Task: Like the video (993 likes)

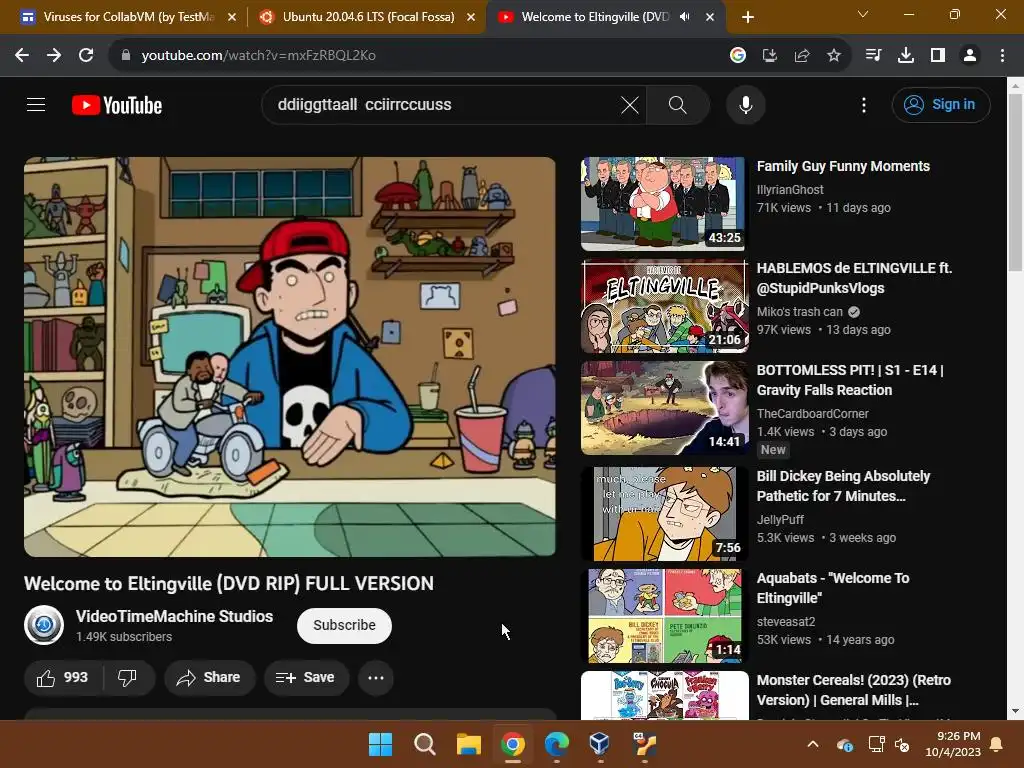Action: pyautogui.click(x=63, y=678)
